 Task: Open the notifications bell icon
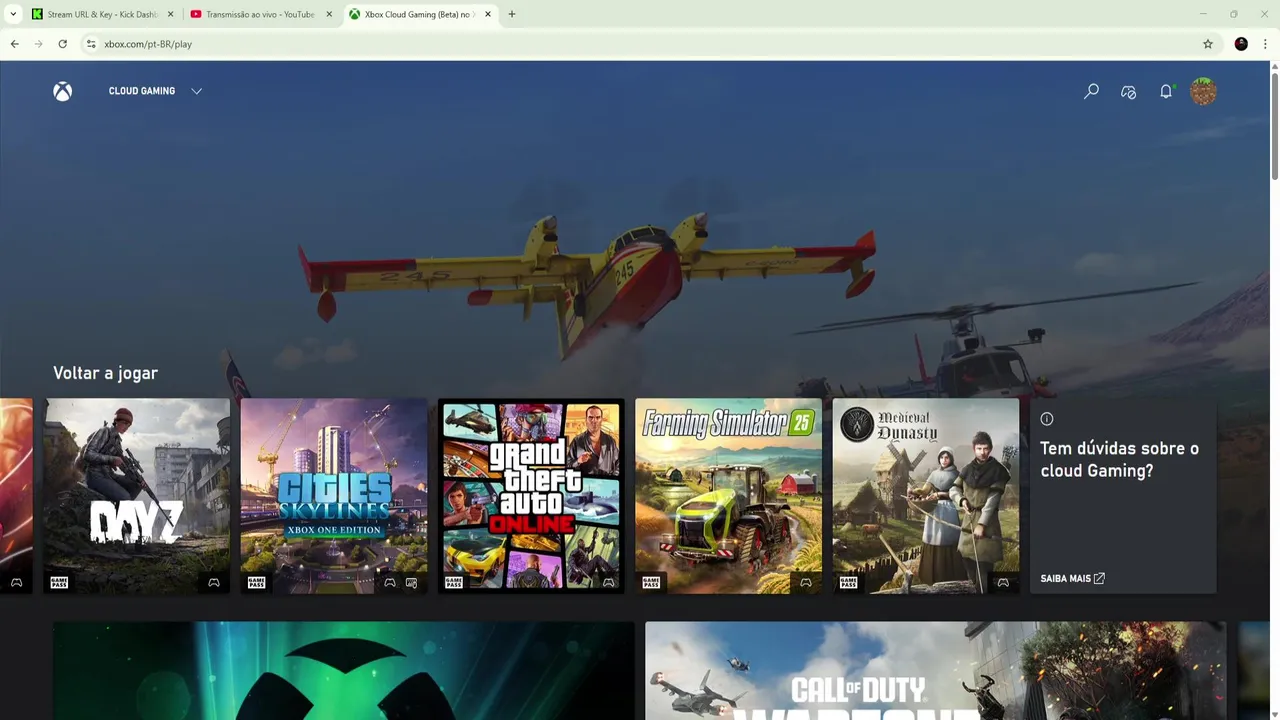tap(1166, 91)
